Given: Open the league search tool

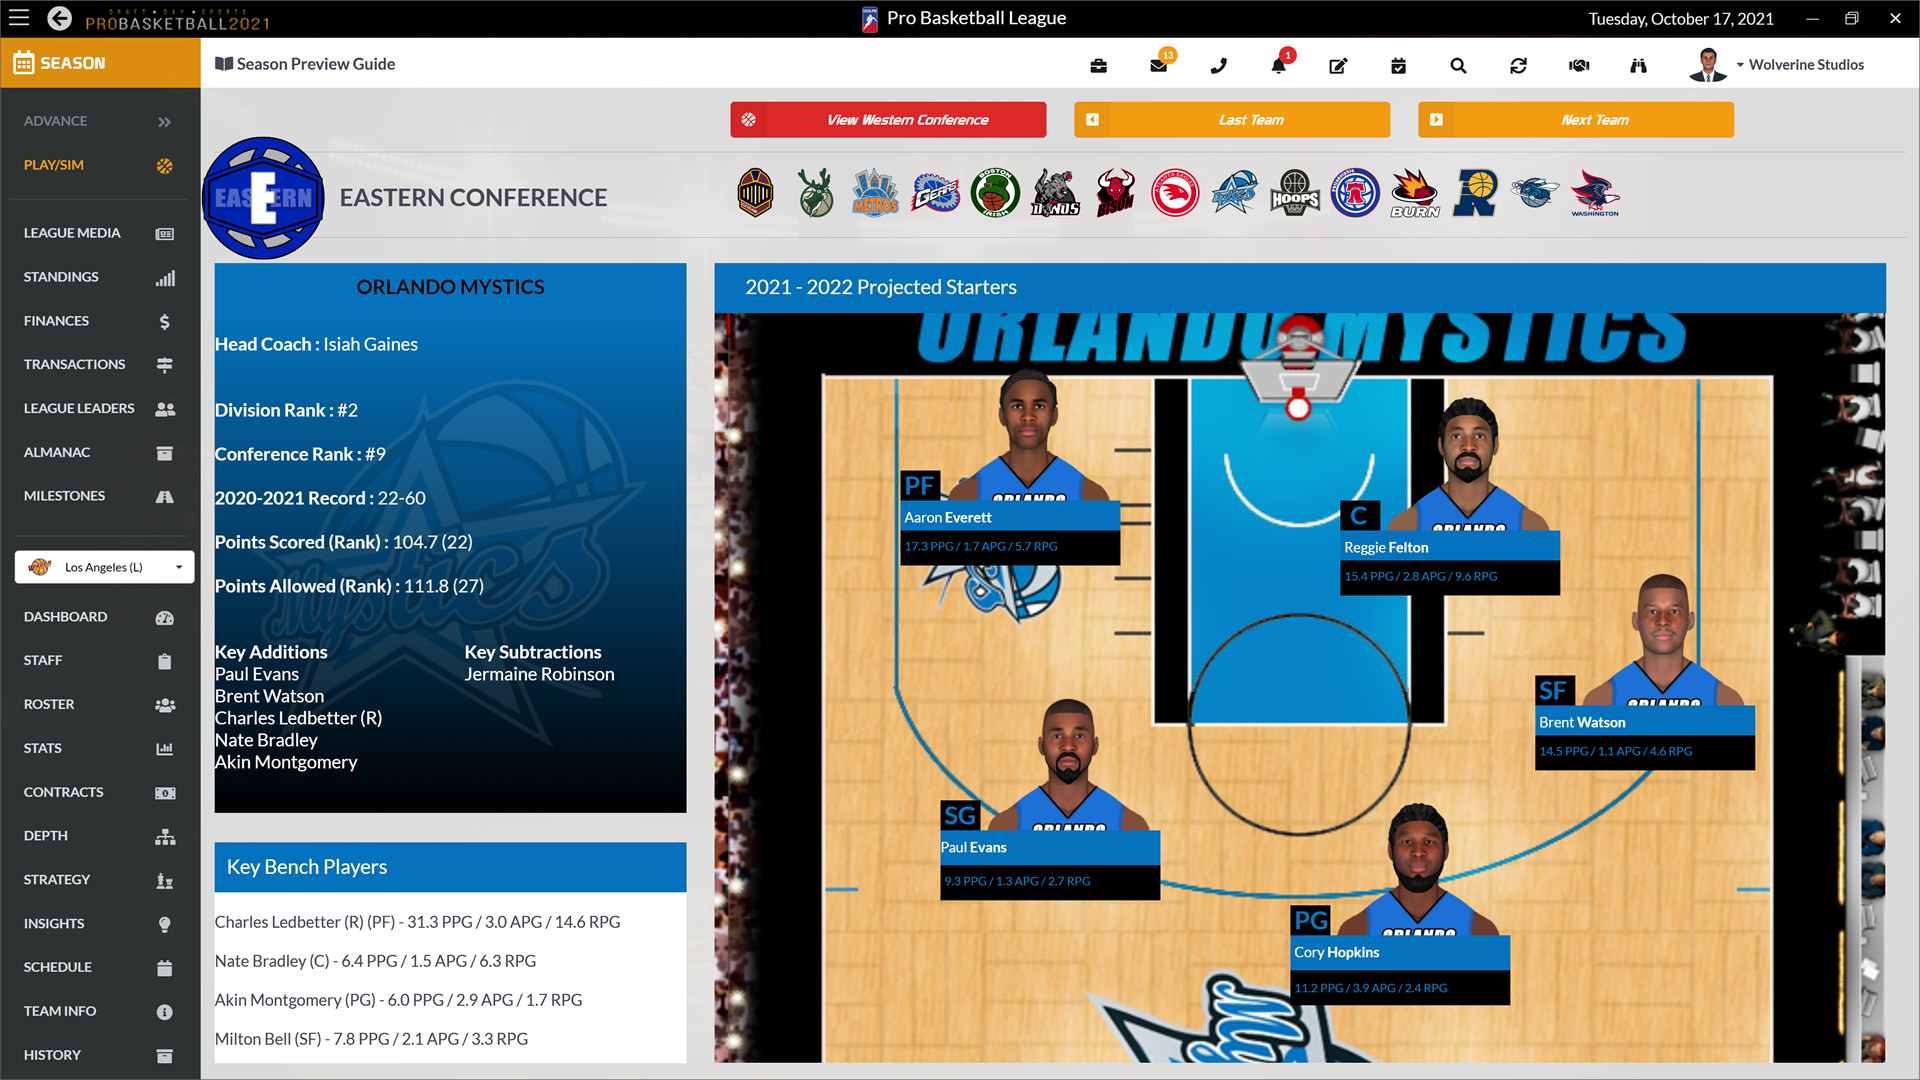Looking at the screenshot, I should (1458, 65).
